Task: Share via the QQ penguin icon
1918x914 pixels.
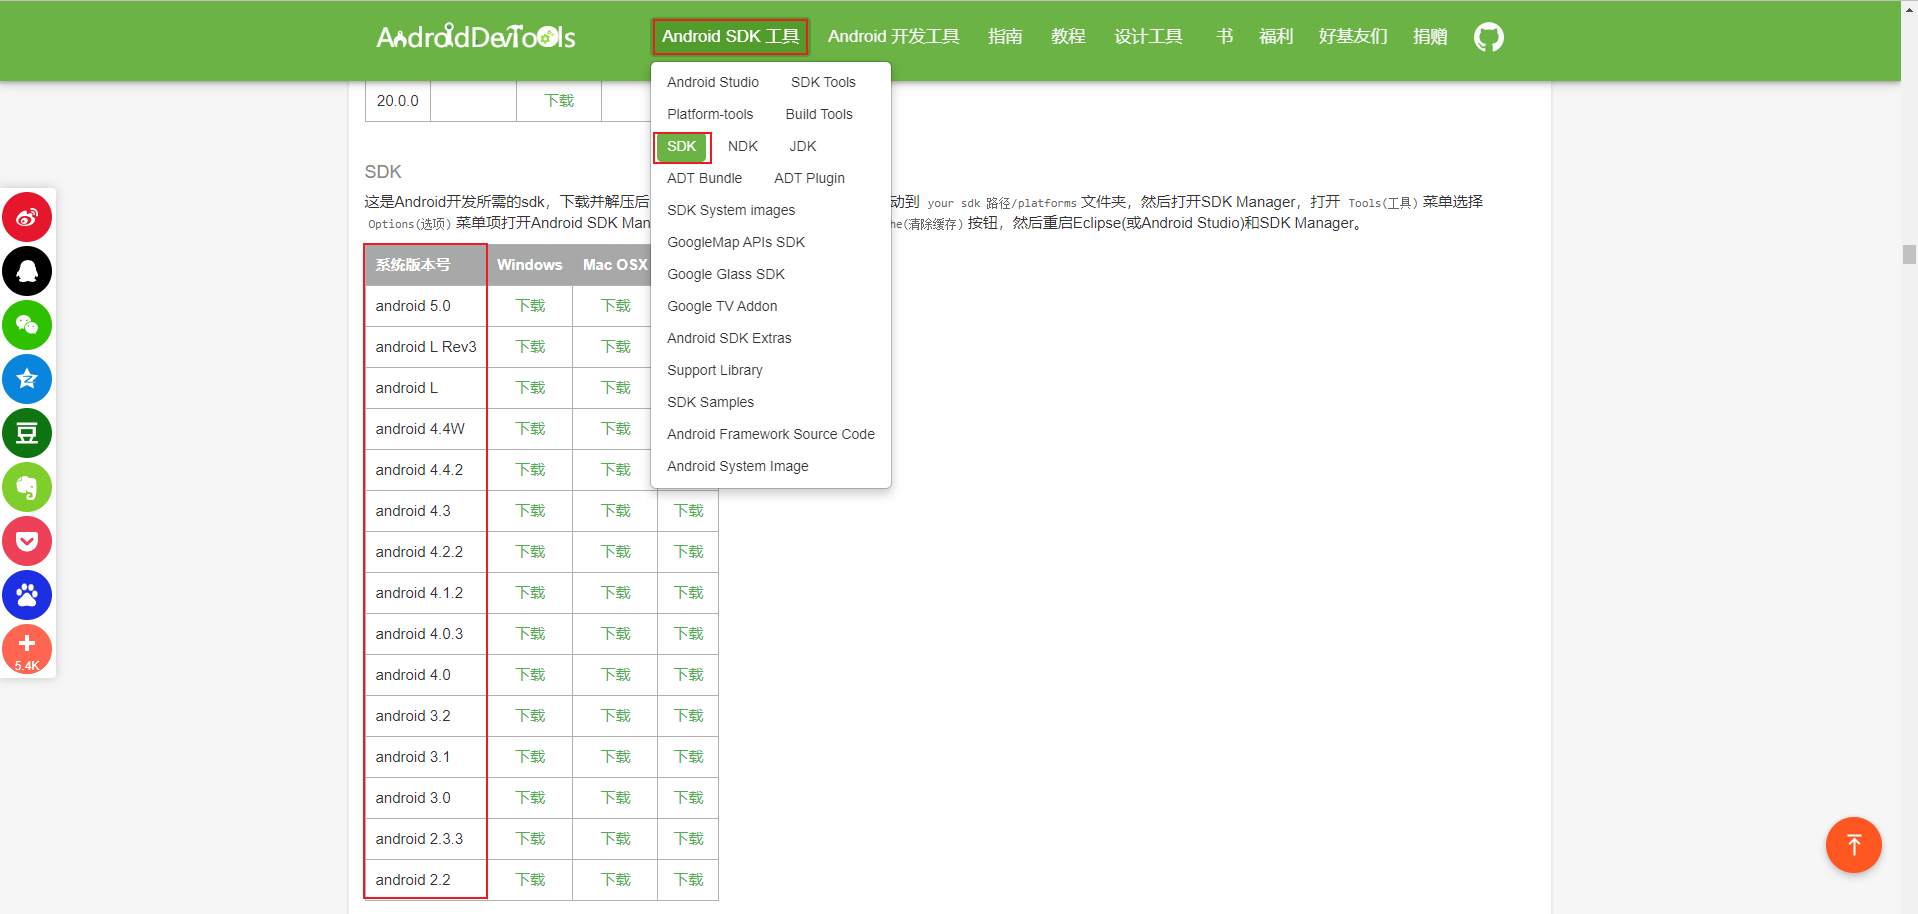Action: (27, 271)
